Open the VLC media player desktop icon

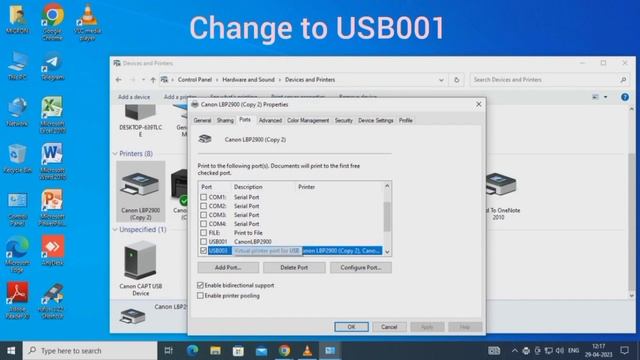pyautogui.click(x=87, y=22)
